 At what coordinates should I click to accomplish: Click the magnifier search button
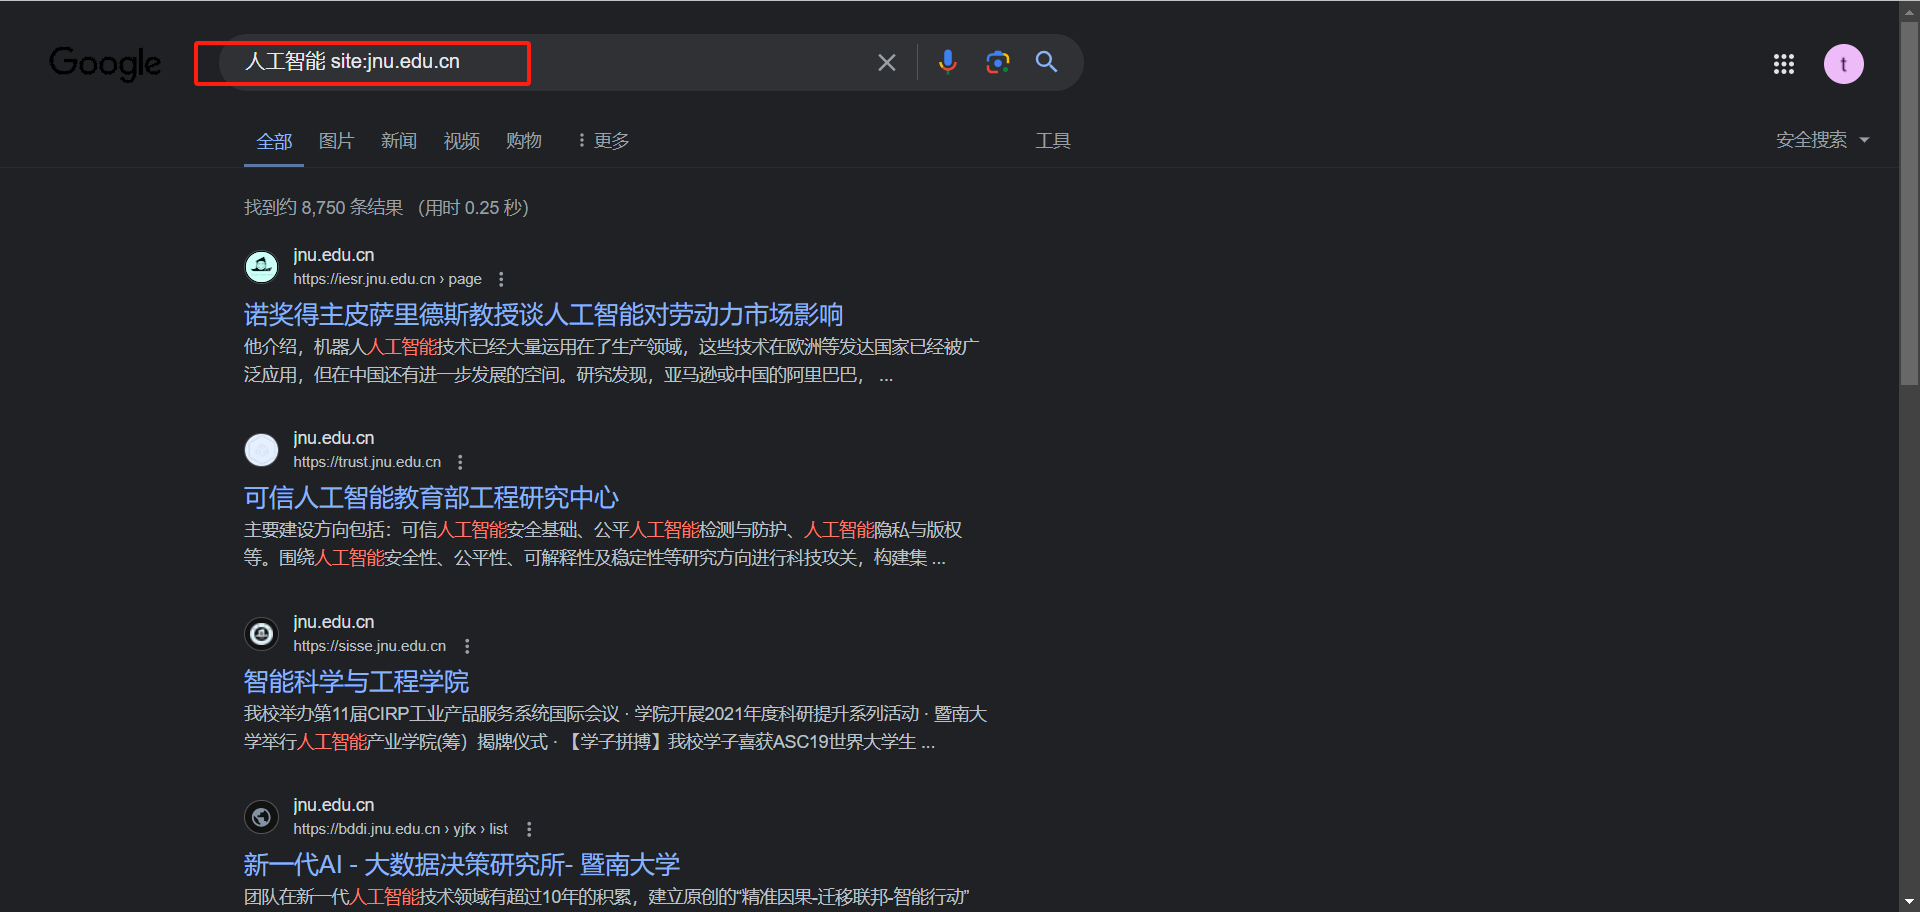(x=1046, y=62)
